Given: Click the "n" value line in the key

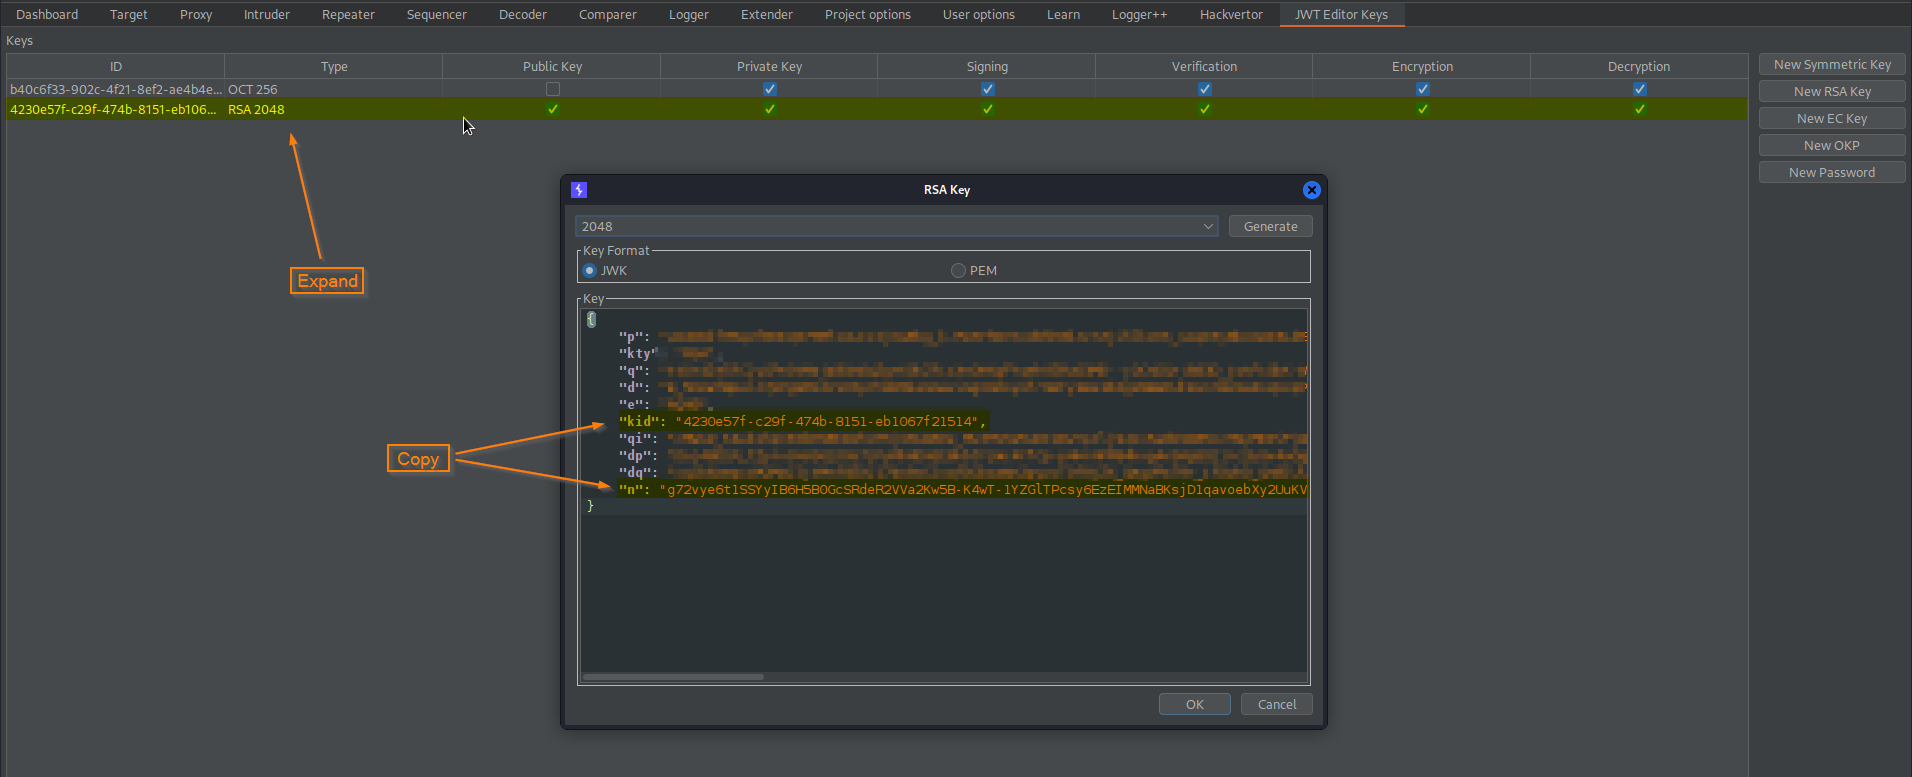Looking at the screenshot, I should point(962,490).
